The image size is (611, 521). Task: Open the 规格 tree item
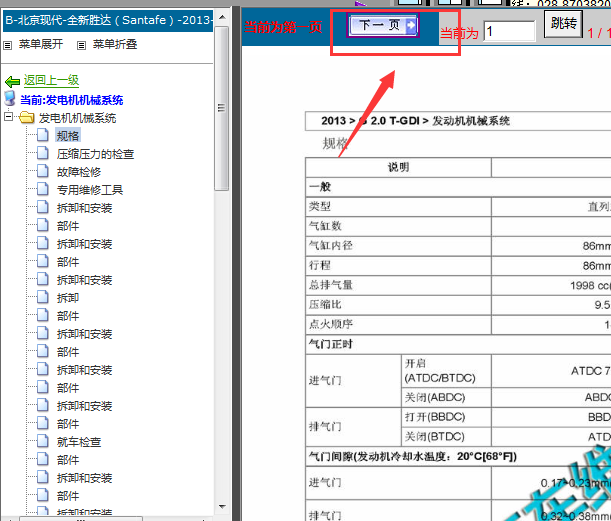[x=68, y=136]
